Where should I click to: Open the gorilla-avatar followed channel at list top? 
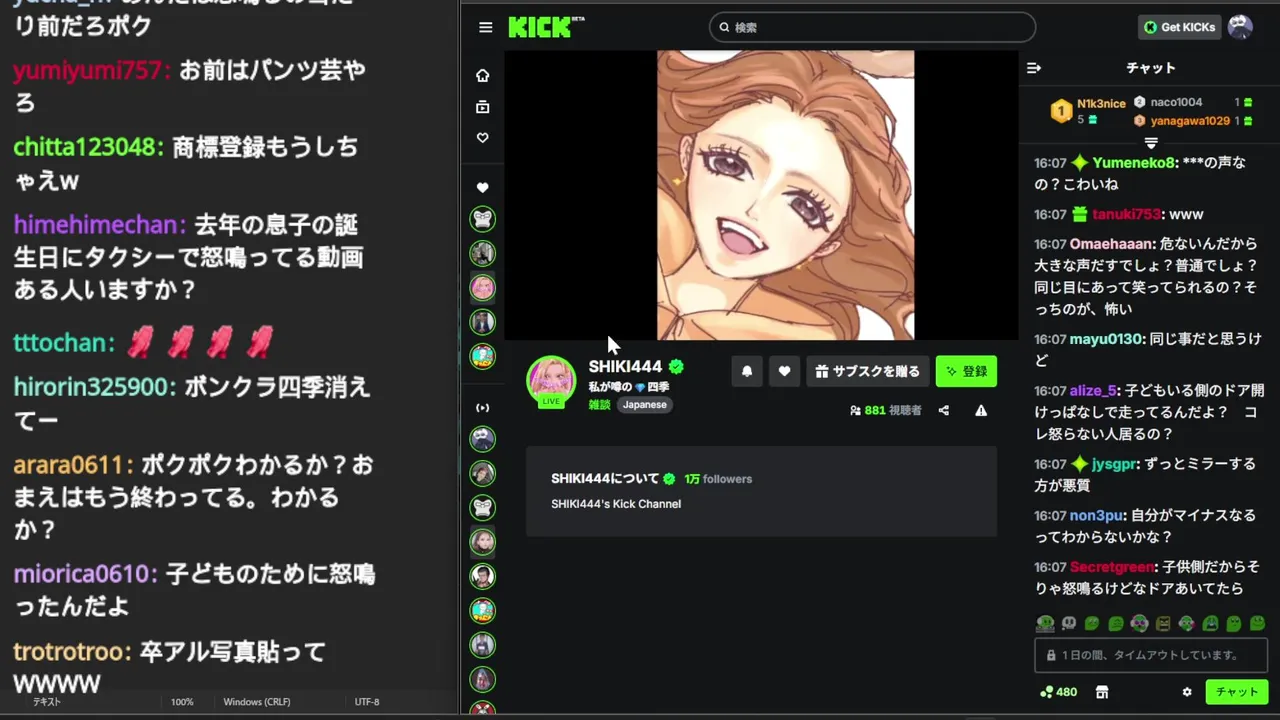click(x=483, y=219)
